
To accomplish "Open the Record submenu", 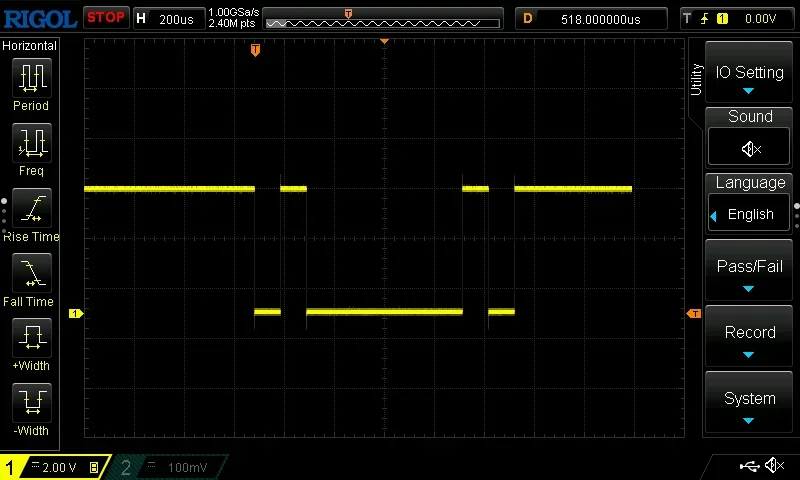I will click(x=749, y=336).
